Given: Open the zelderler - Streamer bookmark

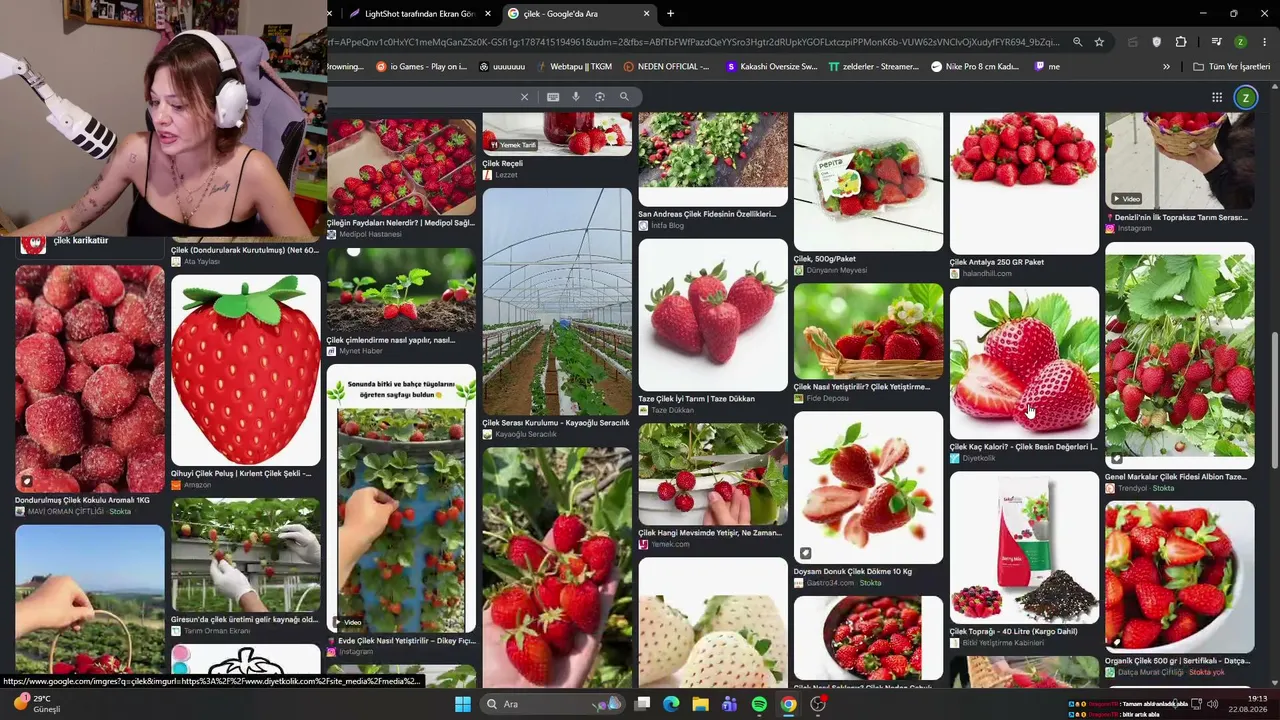Looking at the screenshot, I should point(873,67).
